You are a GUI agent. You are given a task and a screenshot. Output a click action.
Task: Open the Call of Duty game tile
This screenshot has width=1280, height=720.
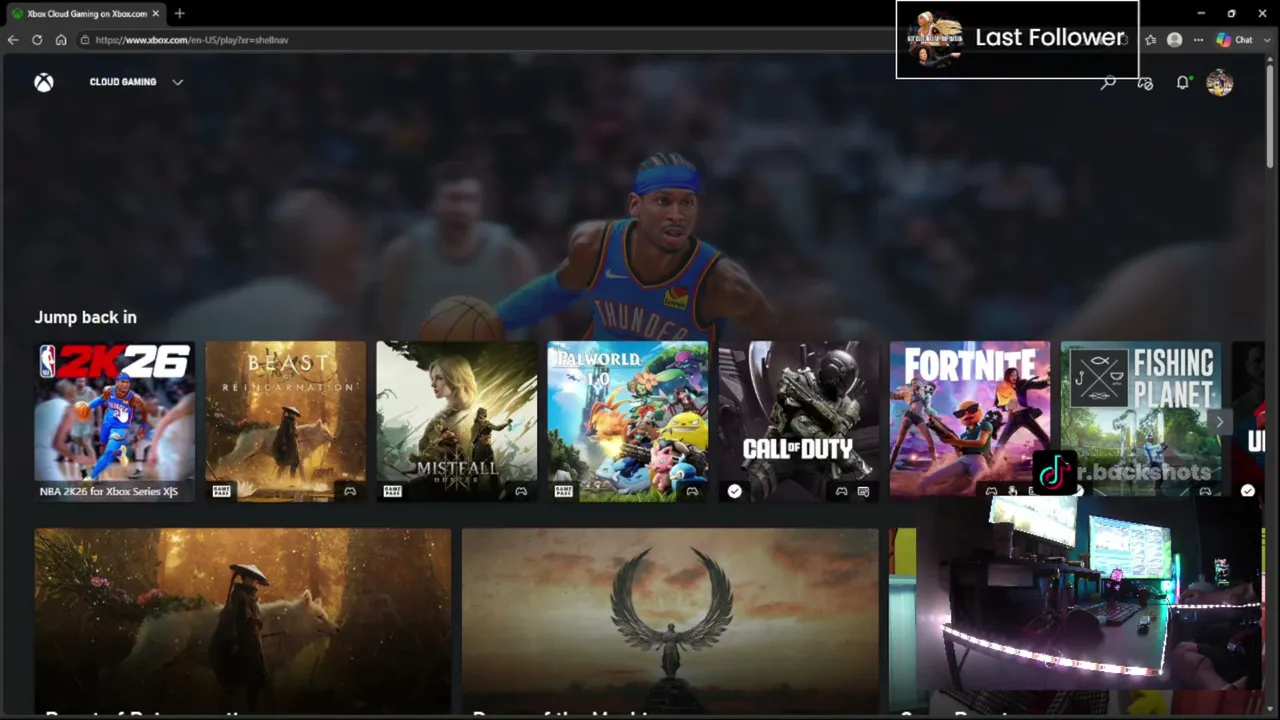[x=799, y=421]
